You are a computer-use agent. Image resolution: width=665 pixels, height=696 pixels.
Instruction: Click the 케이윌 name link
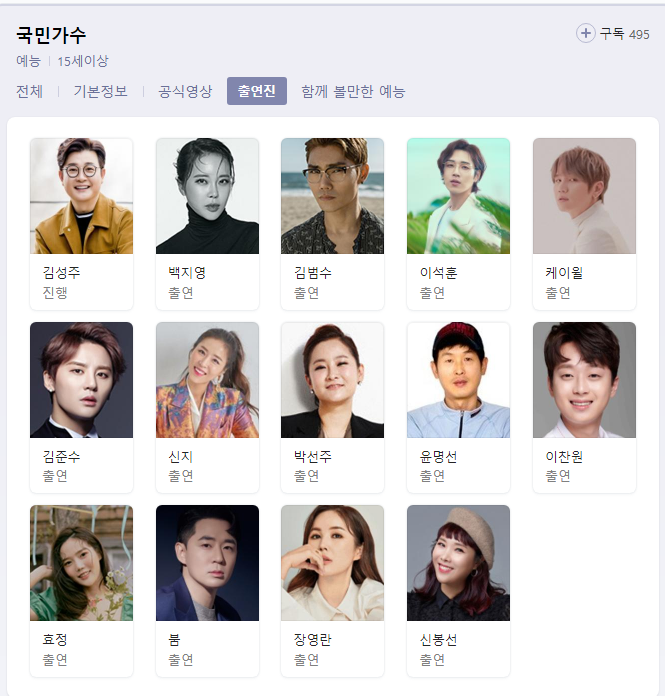(564, 273)
